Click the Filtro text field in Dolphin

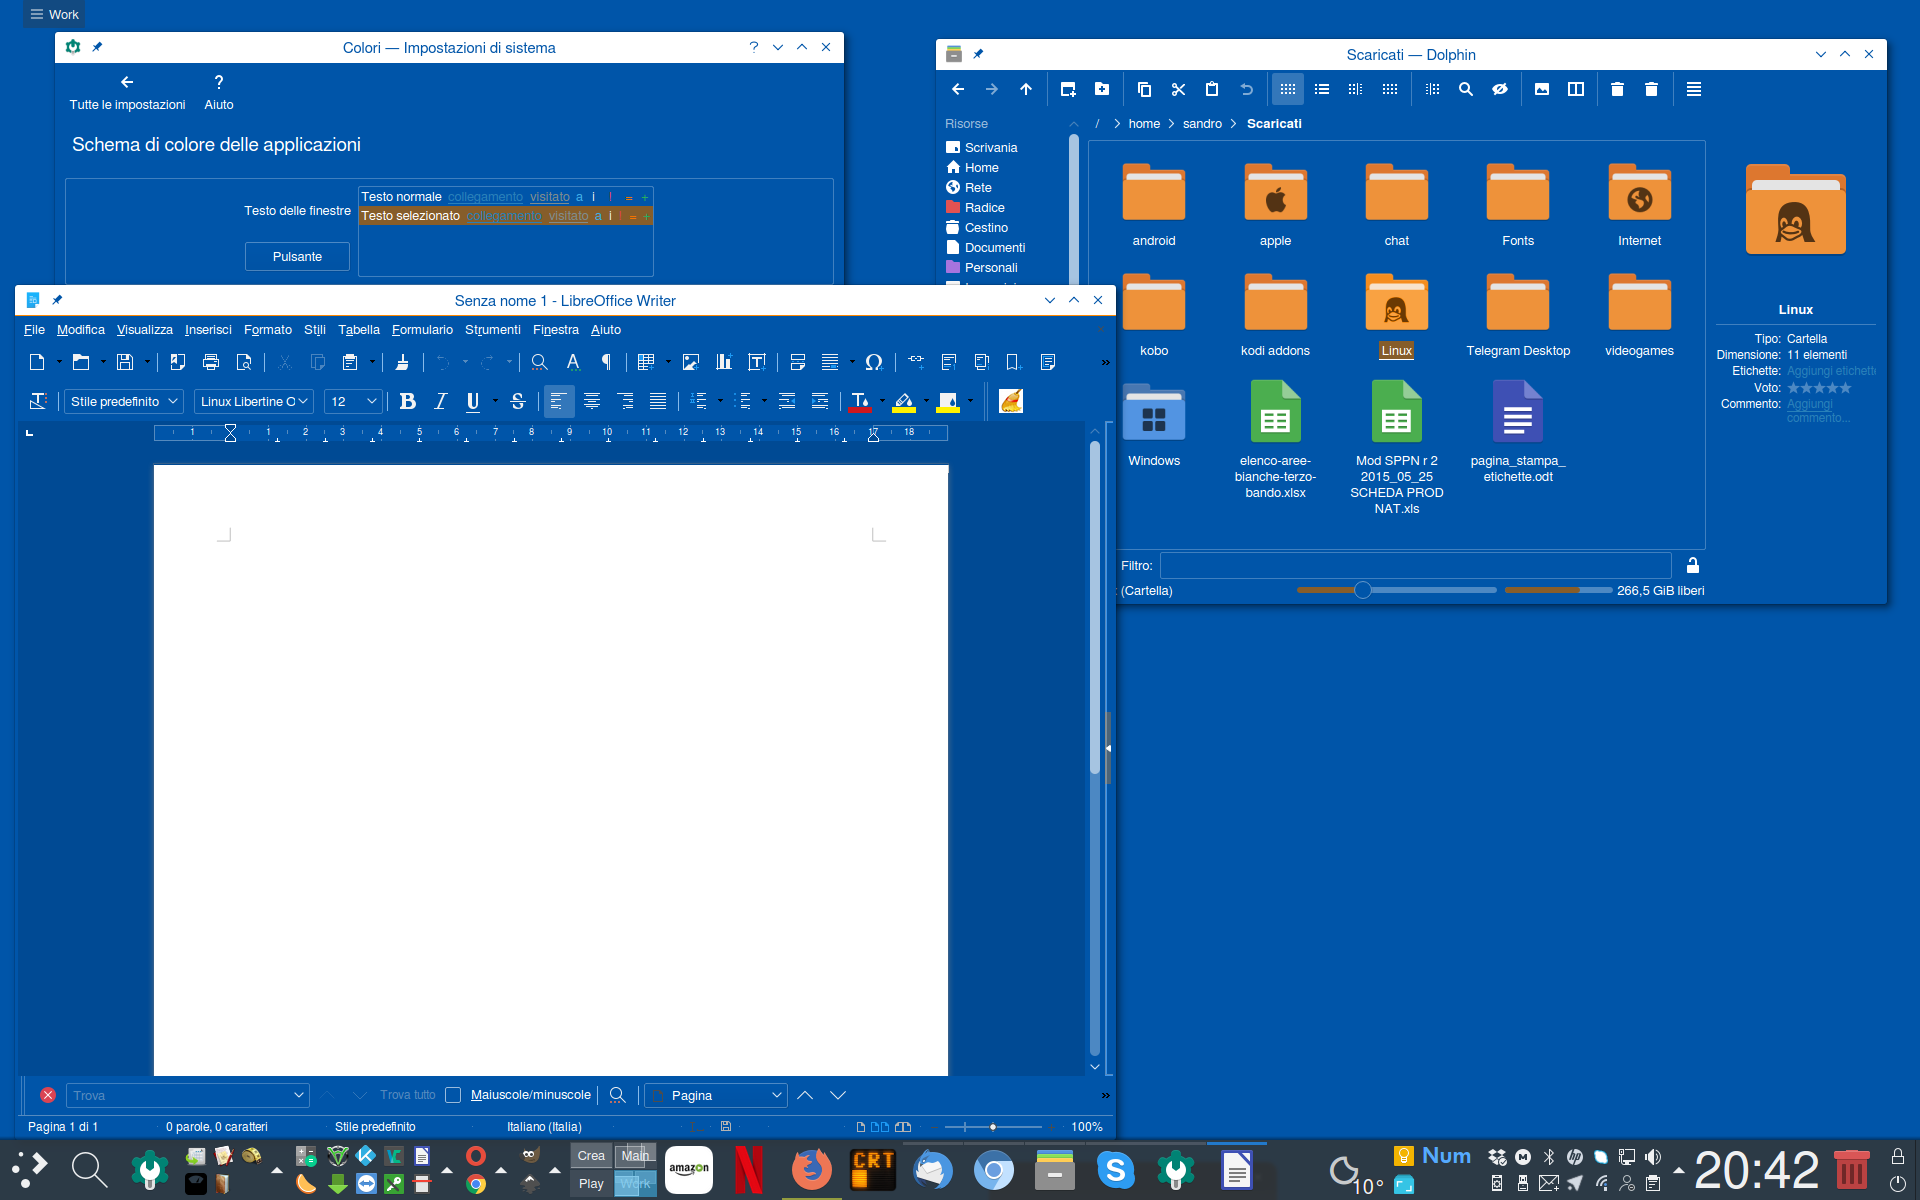(x=1414, y=565)
